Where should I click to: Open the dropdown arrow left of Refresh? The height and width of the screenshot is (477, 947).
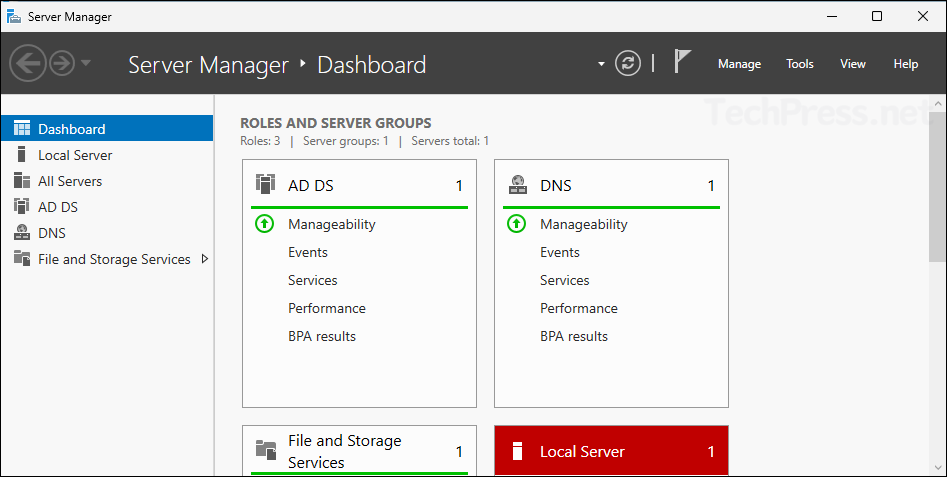pyautogui.click(x=601, y=64)
